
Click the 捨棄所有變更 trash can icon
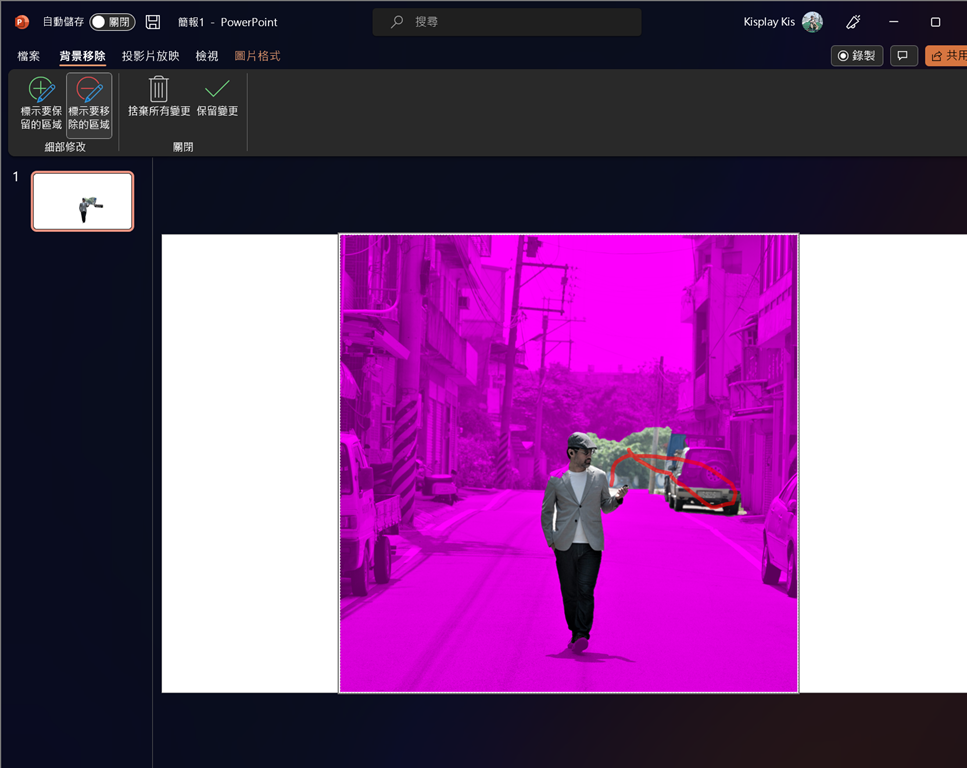[159, 97]
